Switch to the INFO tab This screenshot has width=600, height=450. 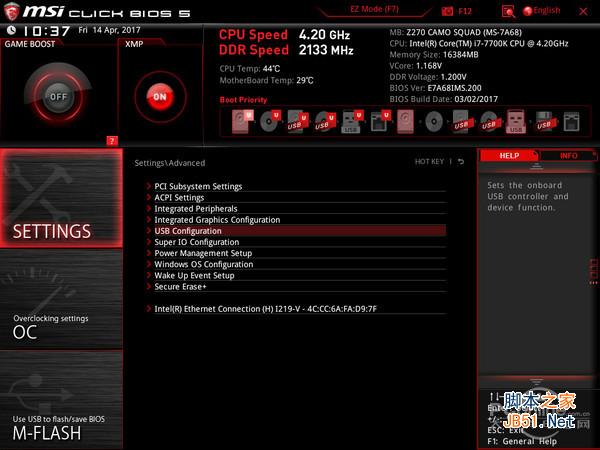pos(568,155)
